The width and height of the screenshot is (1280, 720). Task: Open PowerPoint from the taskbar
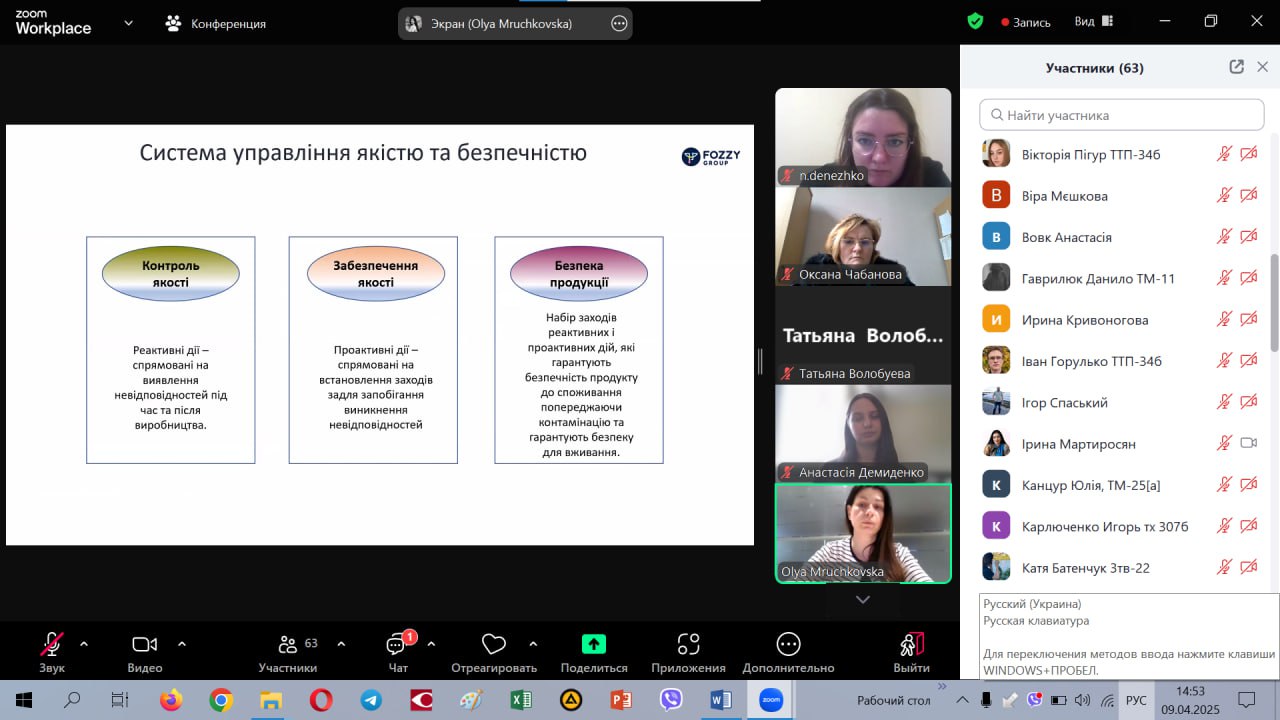coord(621,700)
